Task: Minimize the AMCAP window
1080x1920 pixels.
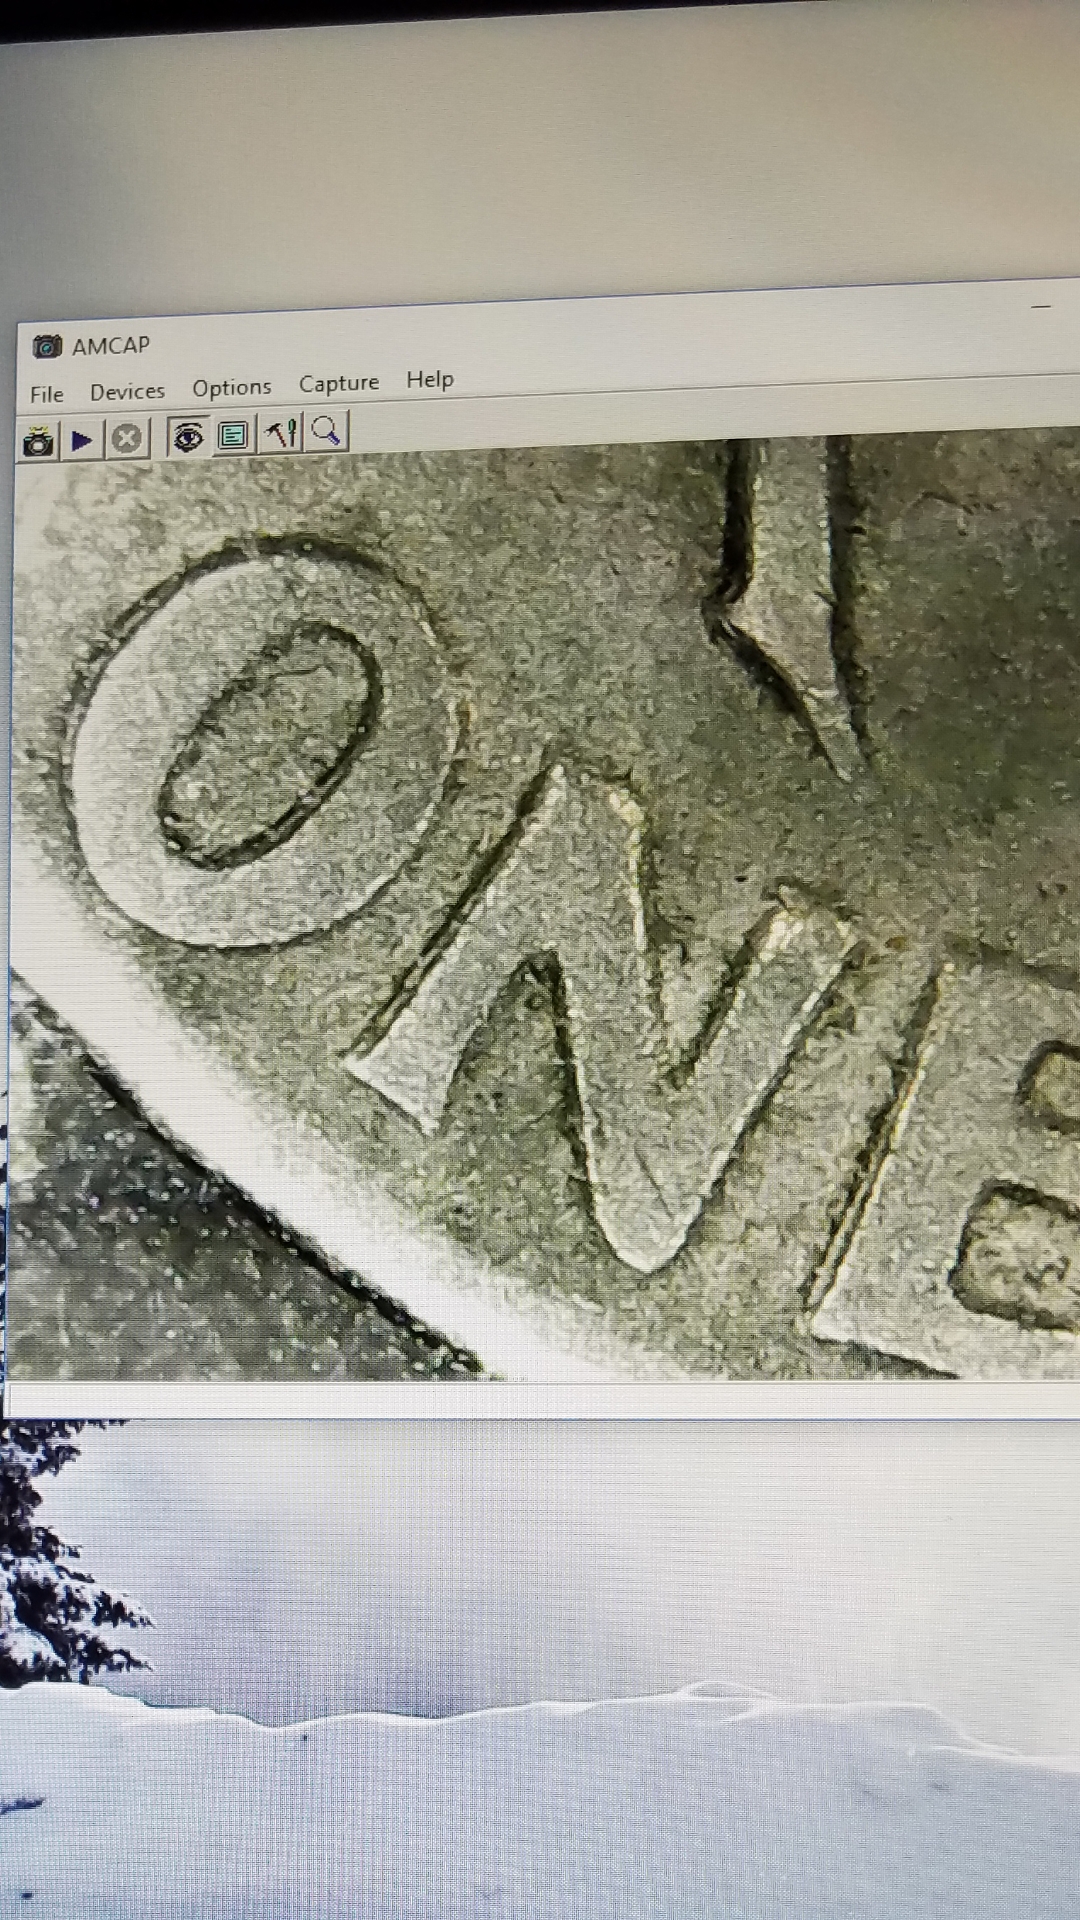Action: [1042, 306]
